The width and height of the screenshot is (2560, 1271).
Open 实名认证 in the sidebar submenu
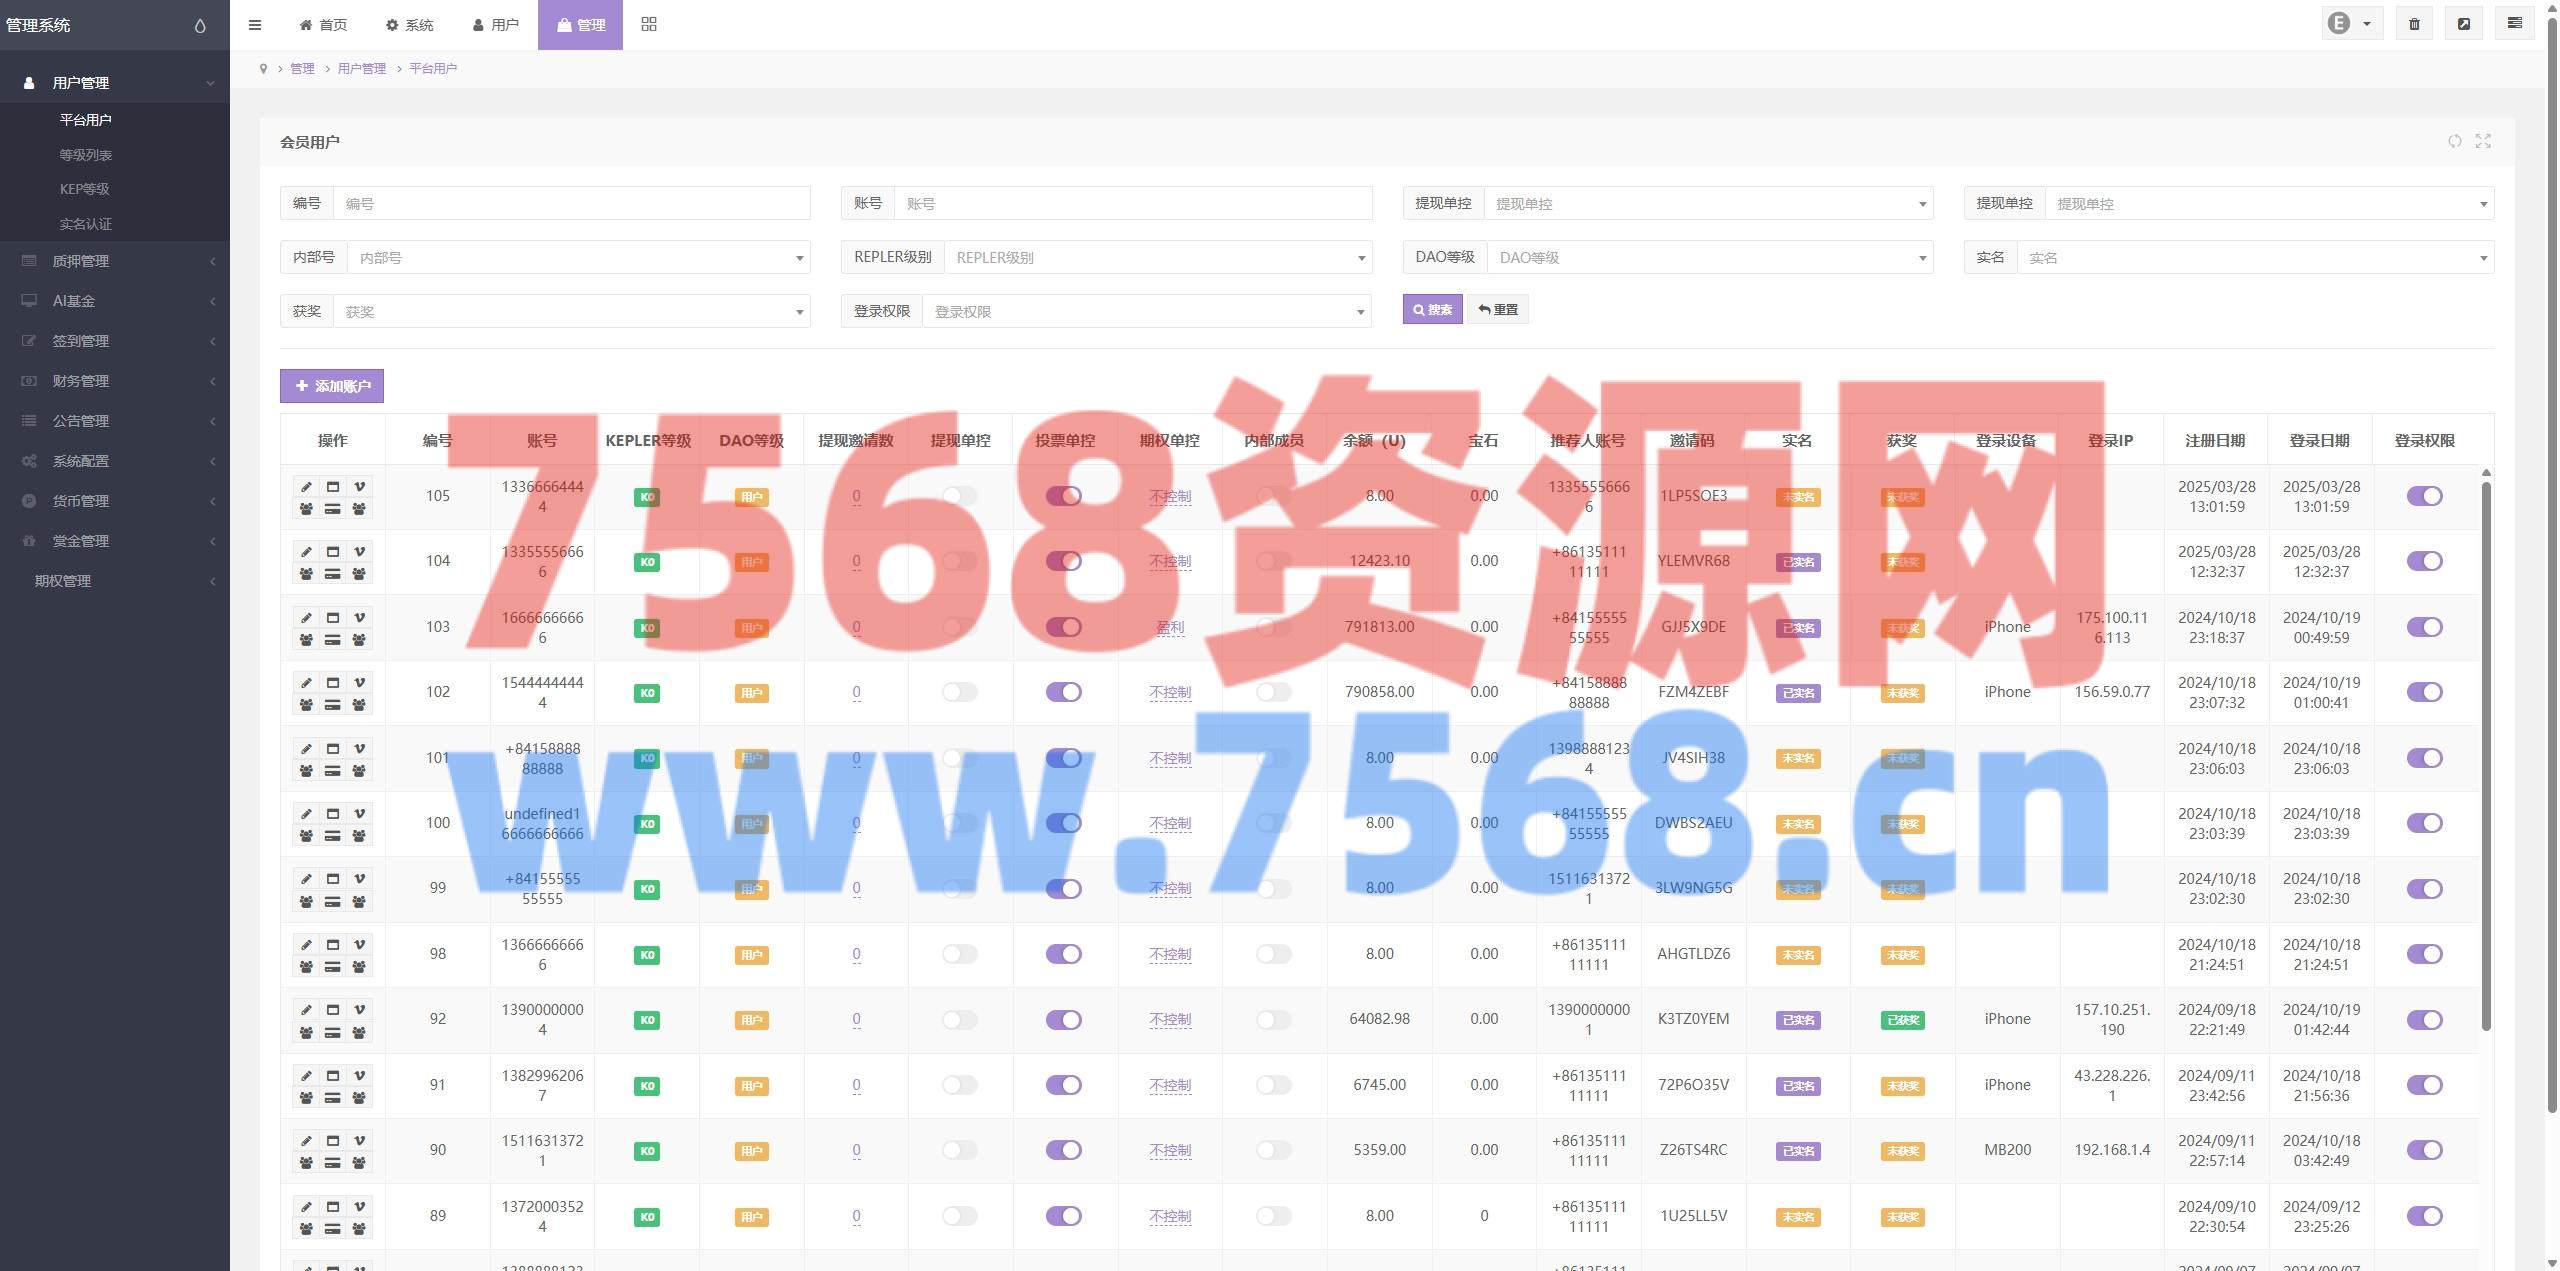pyautogui.click(x=85, y=224)
